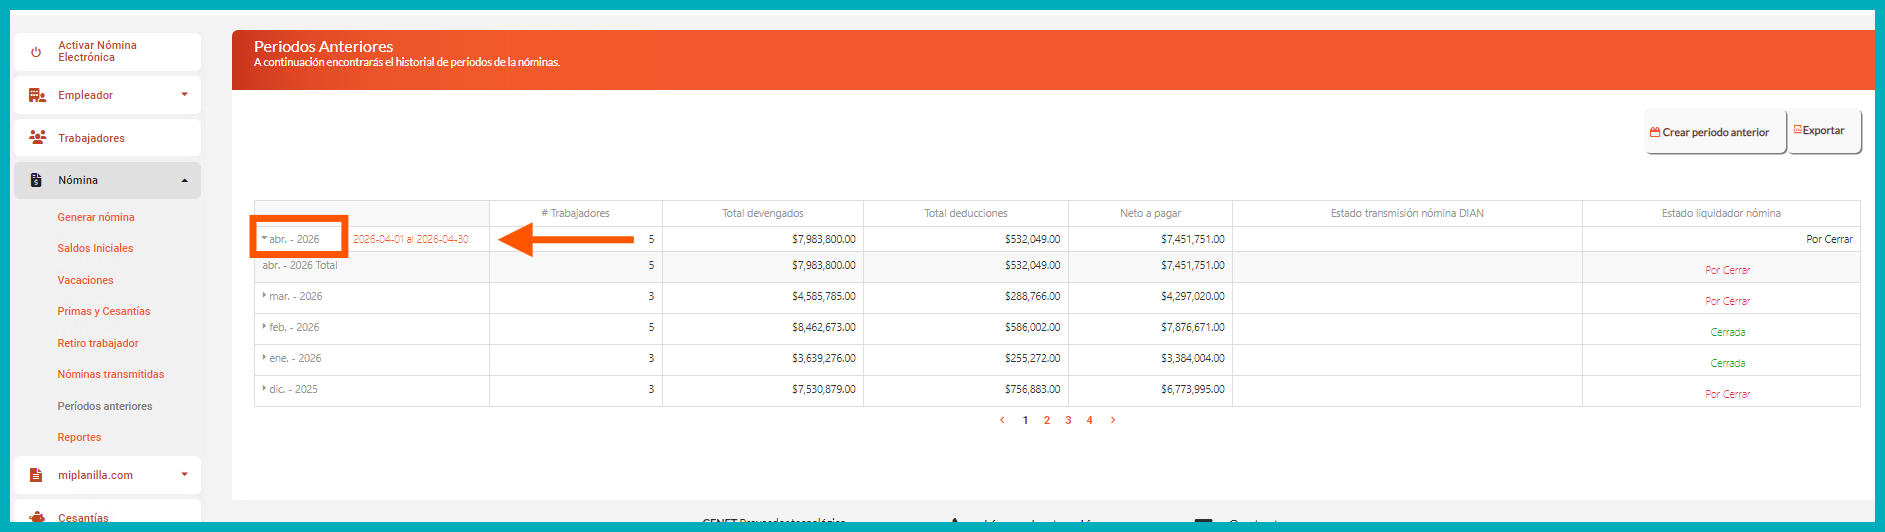Click the Neto a pagar column header
This screenshot has height=532, width=1885.
pyautogui.click(x=1151, y=213)
